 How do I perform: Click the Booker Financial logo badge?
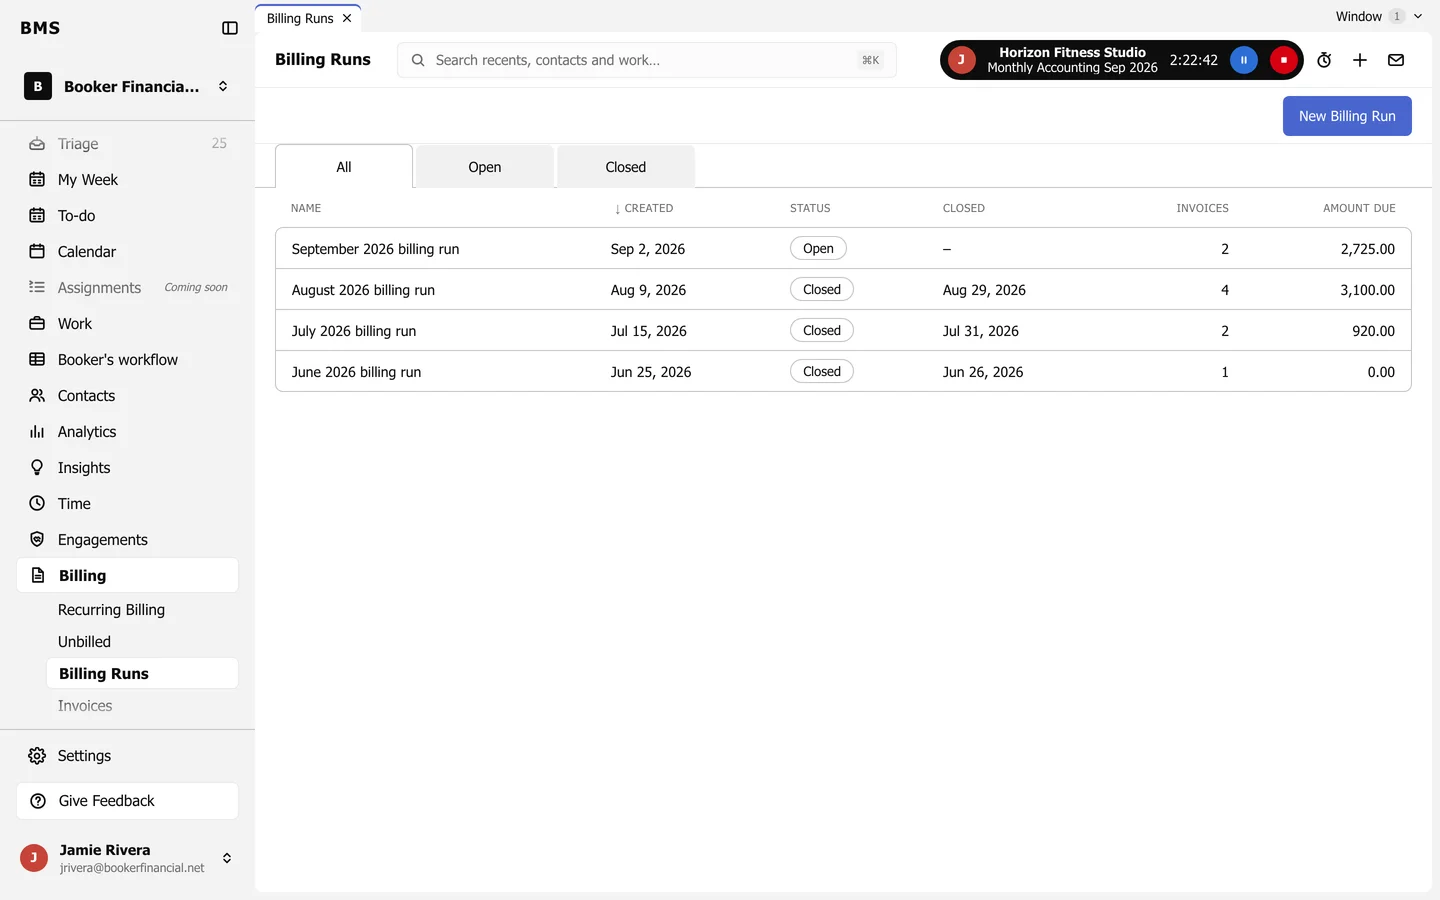38,86
